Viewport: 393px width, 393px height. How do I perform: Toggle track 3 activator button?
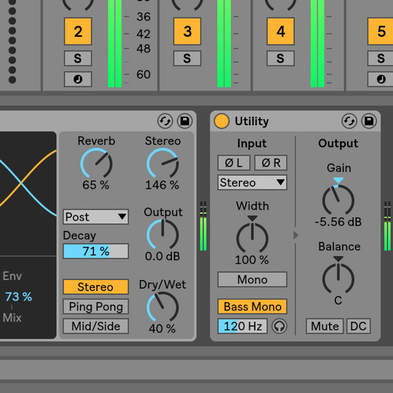click(187, 32)
